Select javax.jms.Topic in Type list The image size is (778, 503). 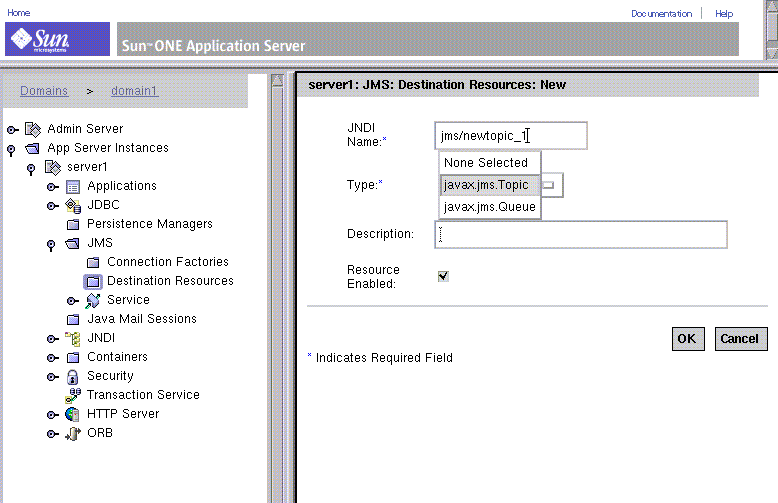click(489, 185)
